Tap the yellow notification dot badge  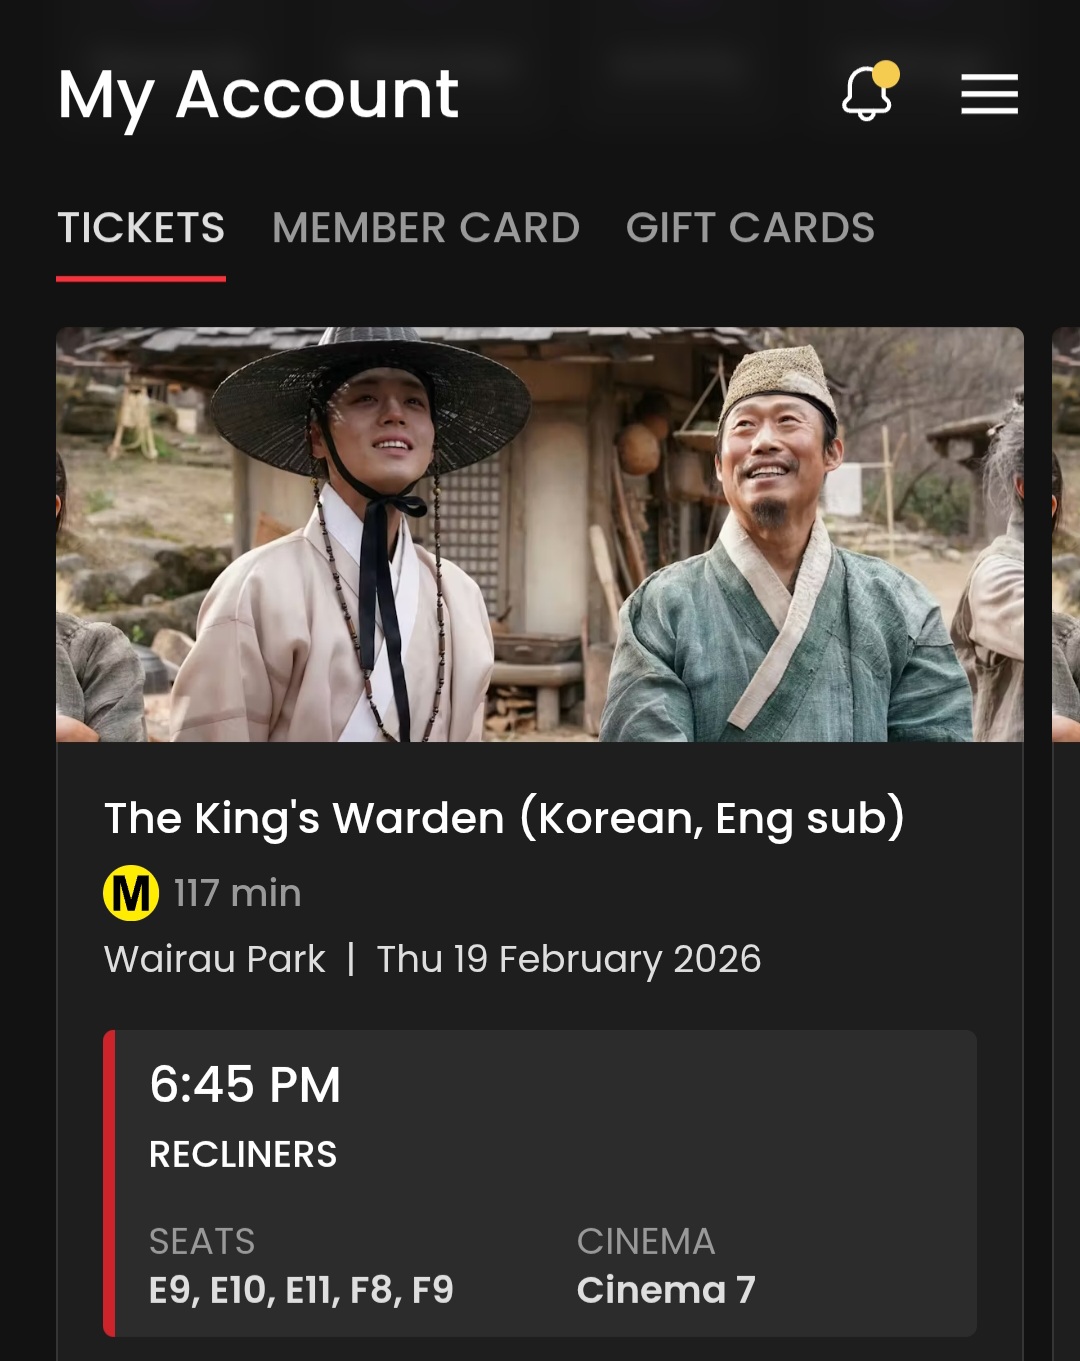pyautogui.click(x=886, y=75)
